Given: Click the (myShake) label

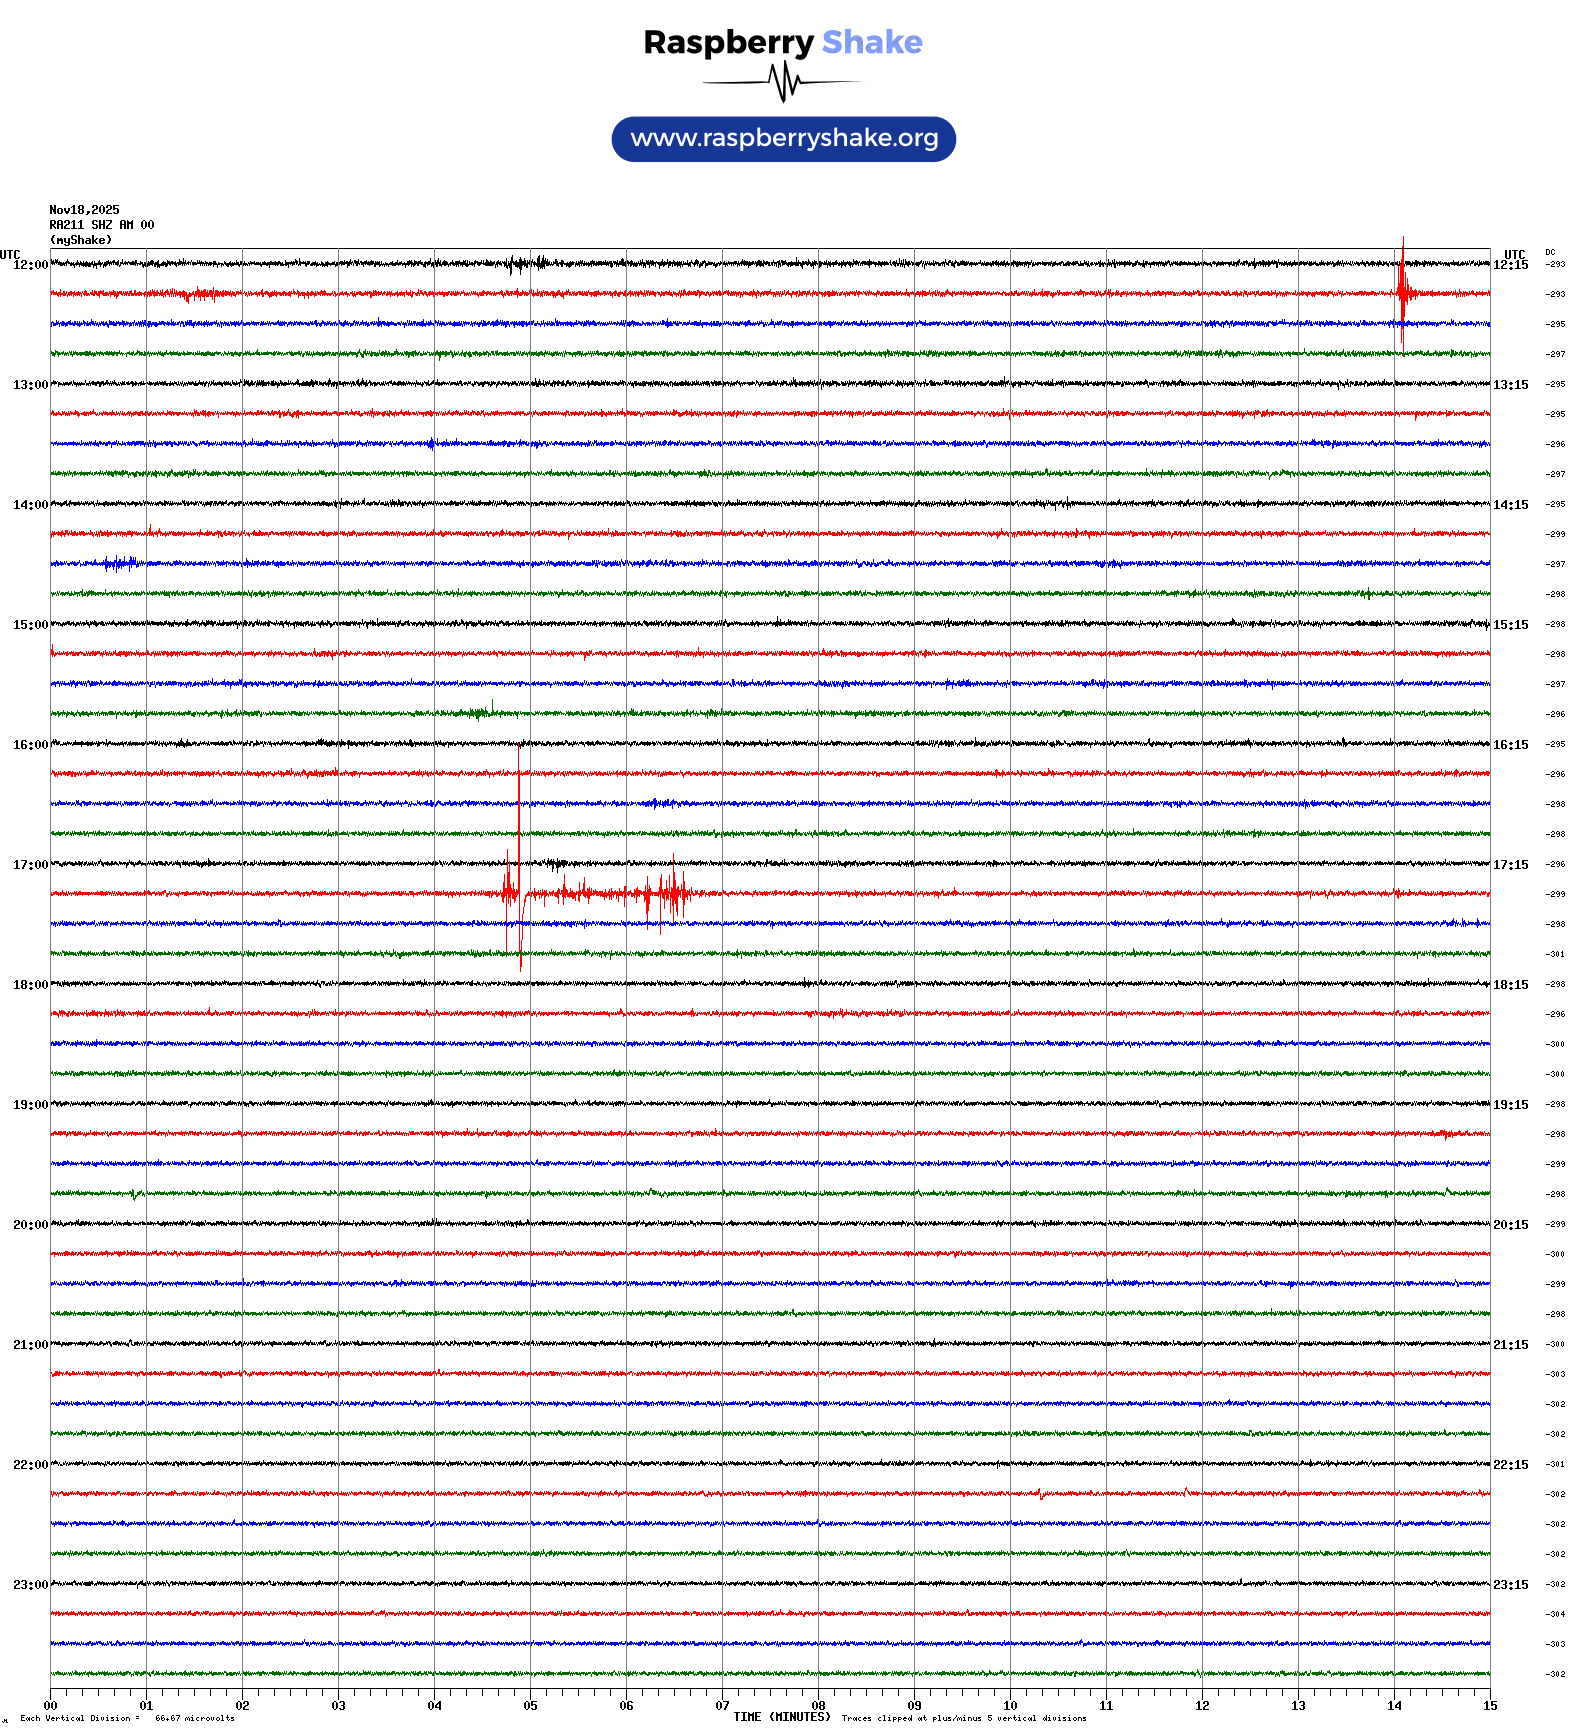Looking at the screenshot, I should 81,240.
